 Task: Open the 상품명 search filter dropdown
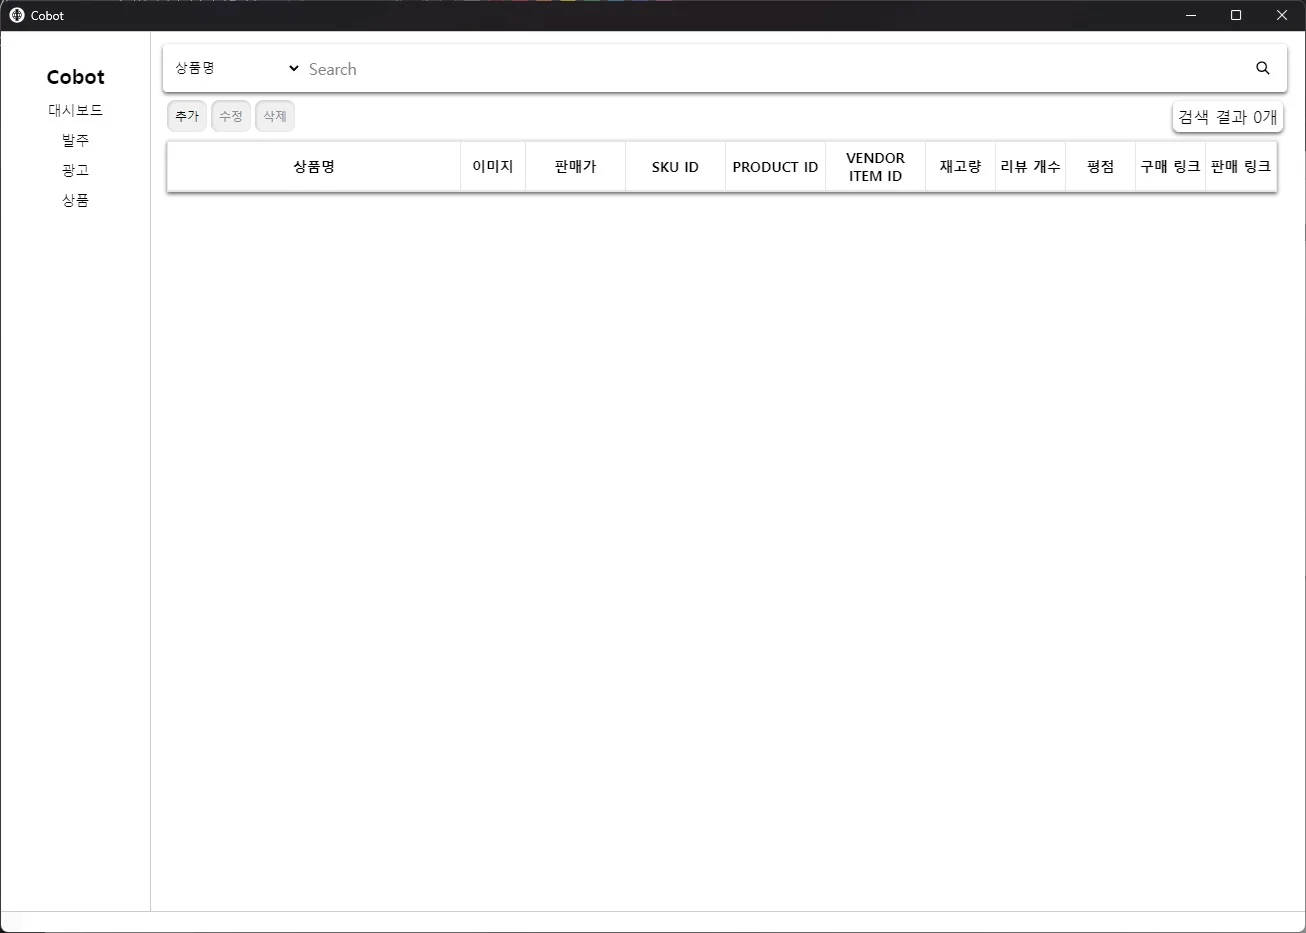coord(237,68)
